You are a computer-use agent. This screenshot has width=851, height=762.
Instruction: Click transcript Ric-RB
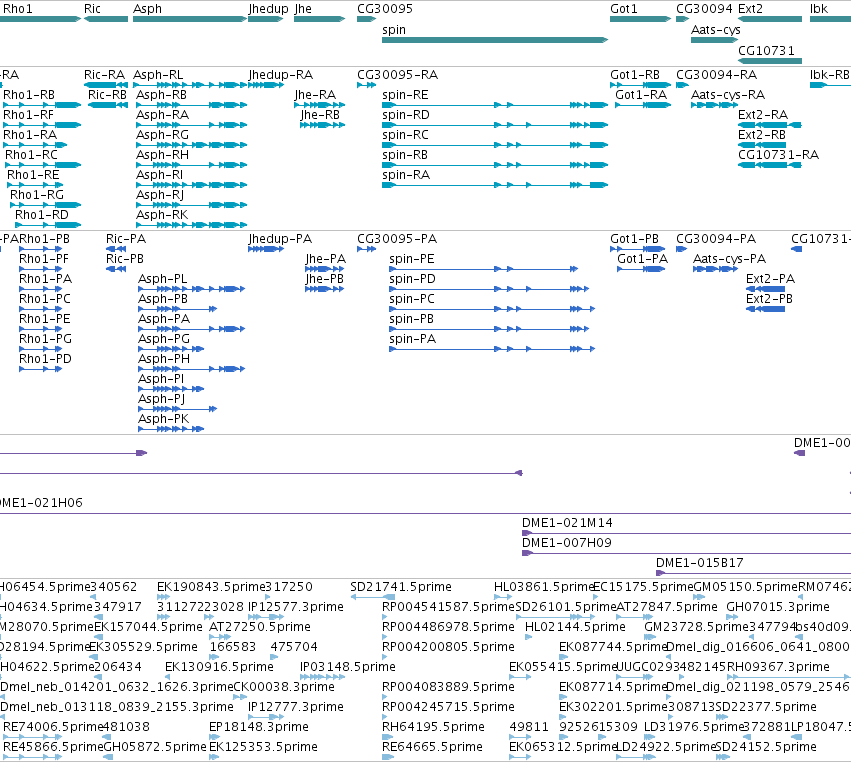tap(107, 95)
